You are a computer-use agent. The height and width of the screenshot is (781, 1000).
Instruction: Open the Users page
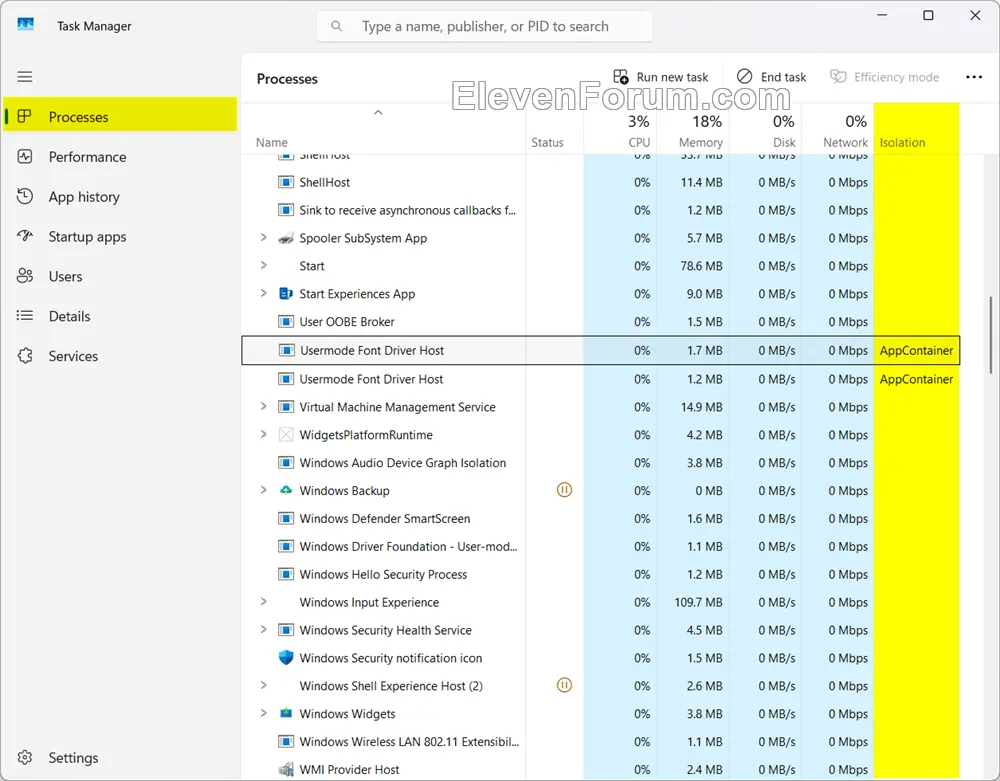(120, 277)
